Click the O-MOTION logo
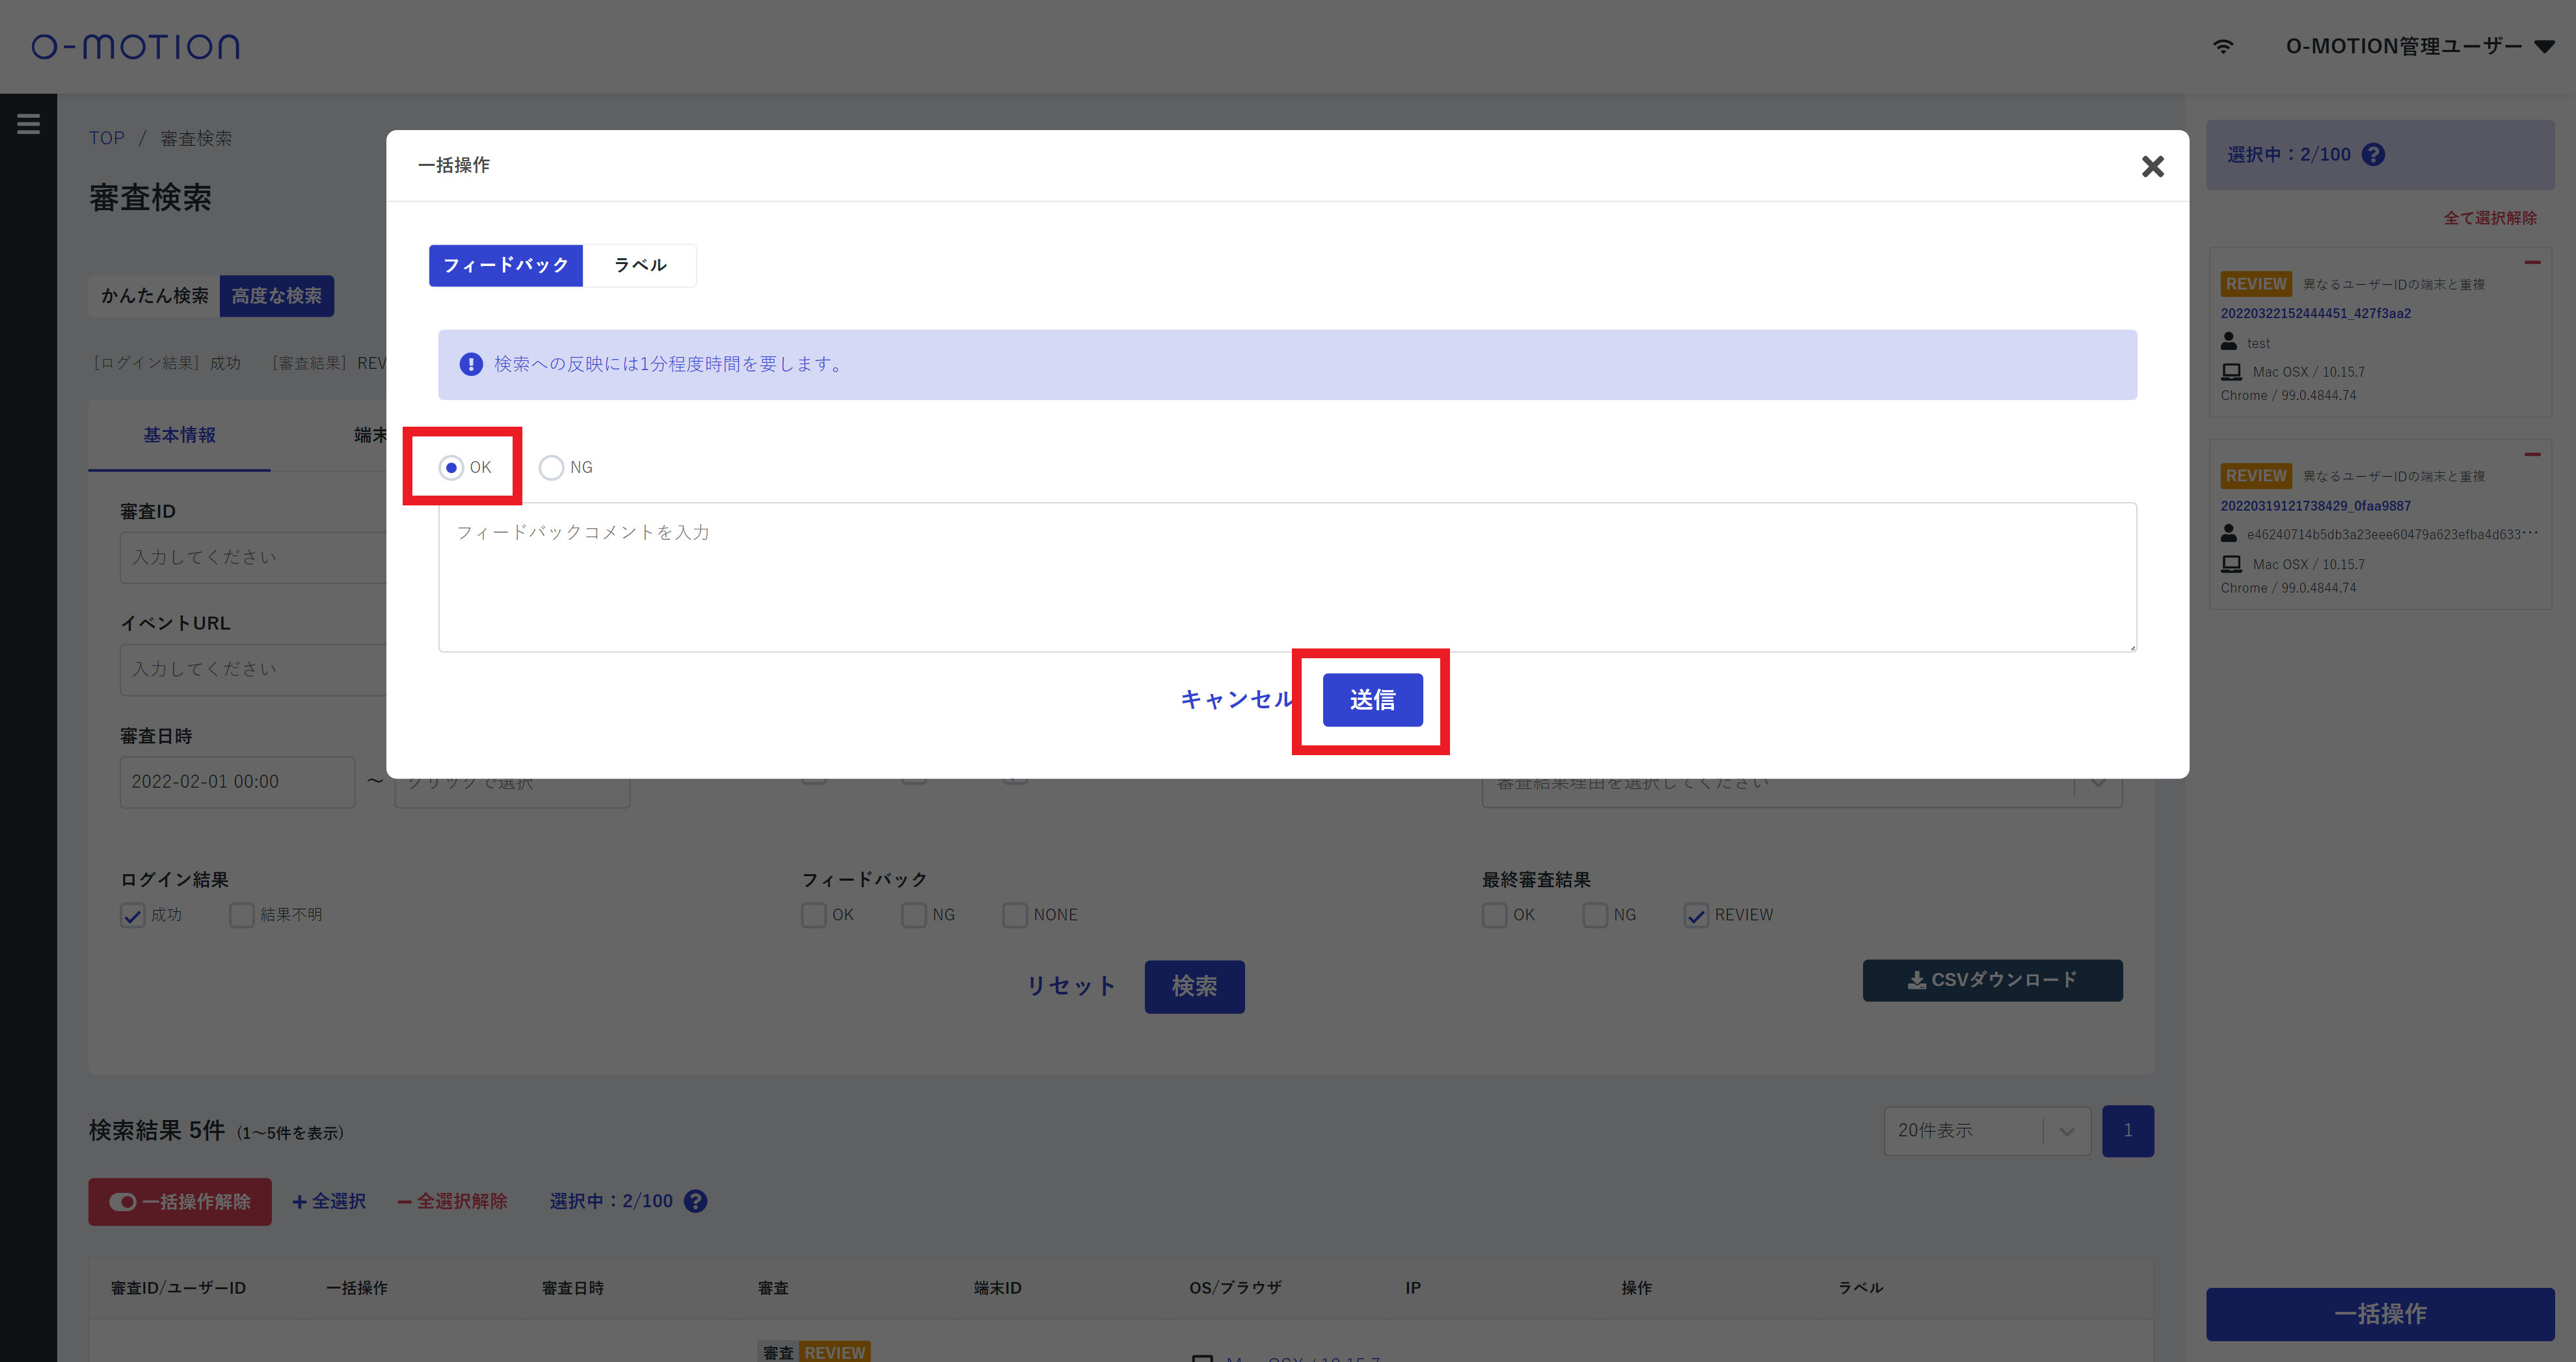Image resolution: width=2576 pixels, height=1362 pixels. tap(136, 47)
